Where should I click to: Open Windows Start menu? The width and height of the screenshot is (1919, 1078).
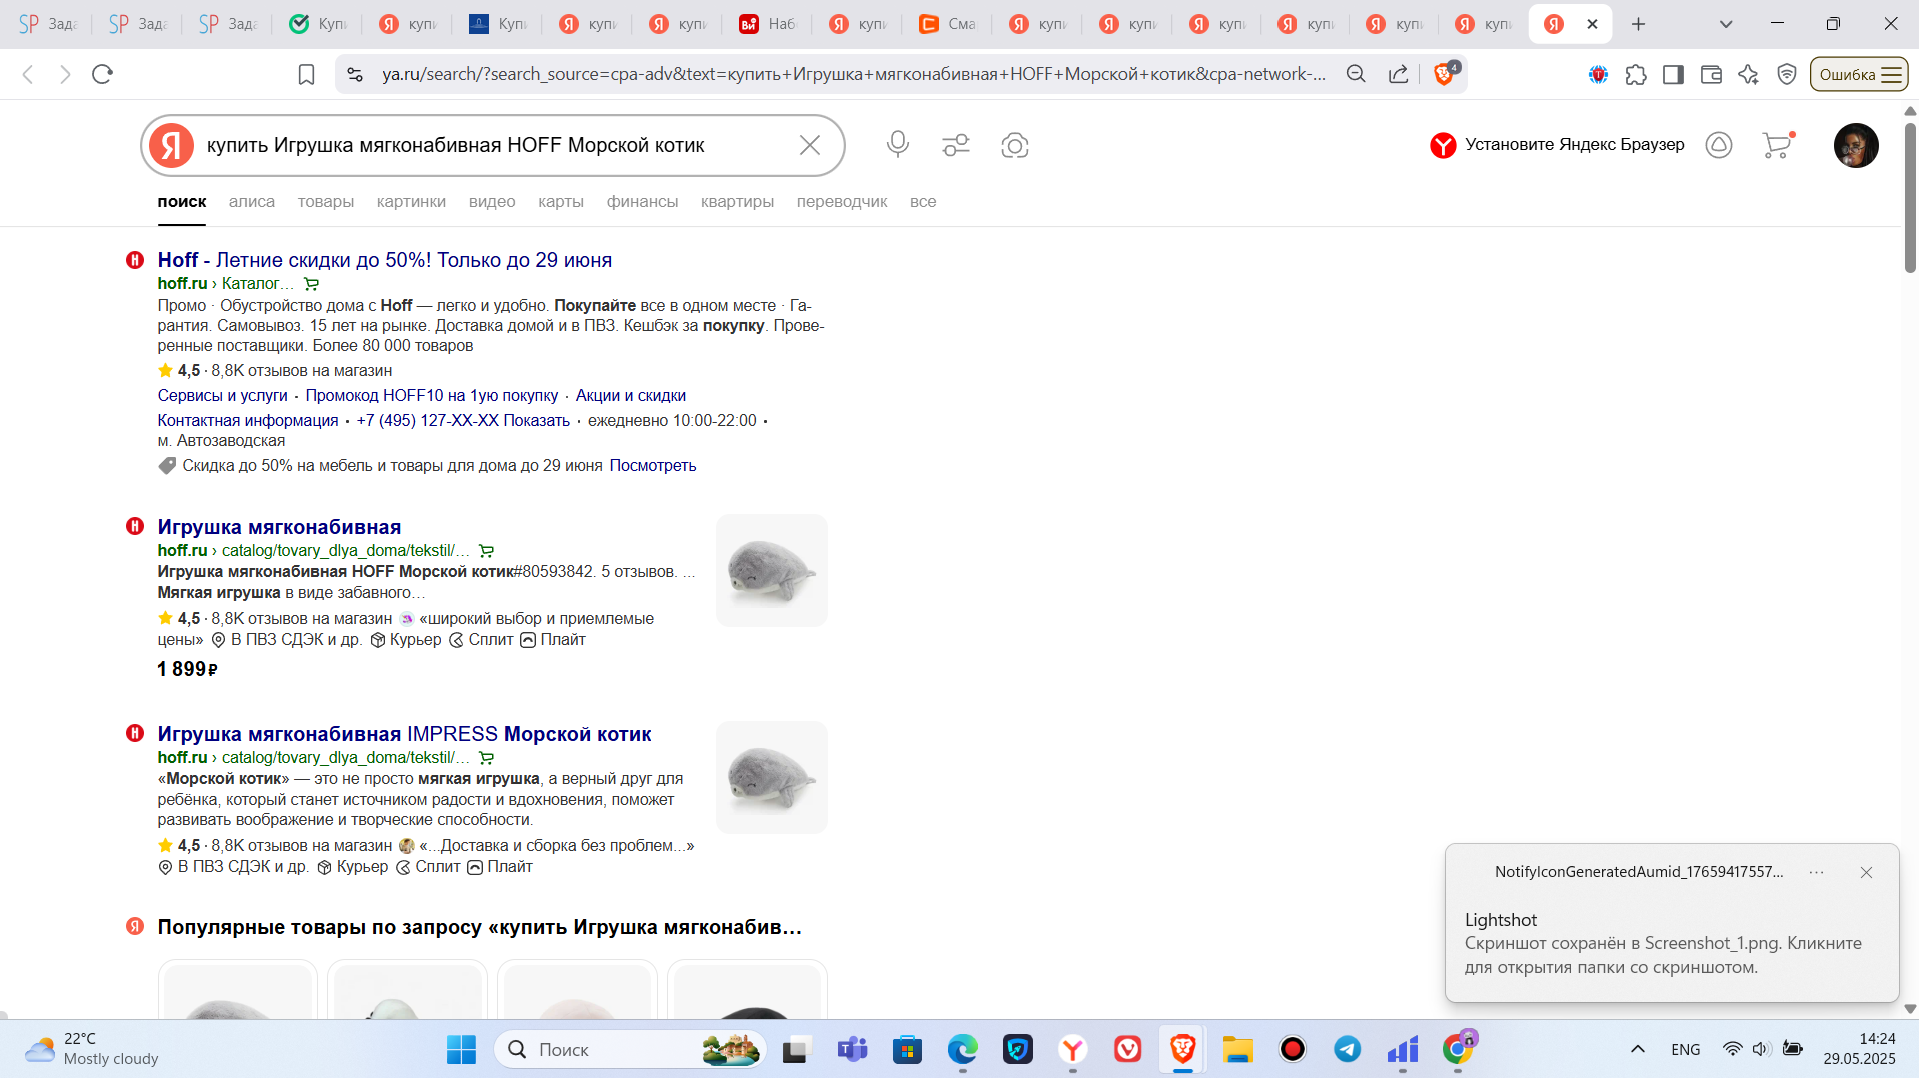pyautogui.click(x=461, y=1049)
